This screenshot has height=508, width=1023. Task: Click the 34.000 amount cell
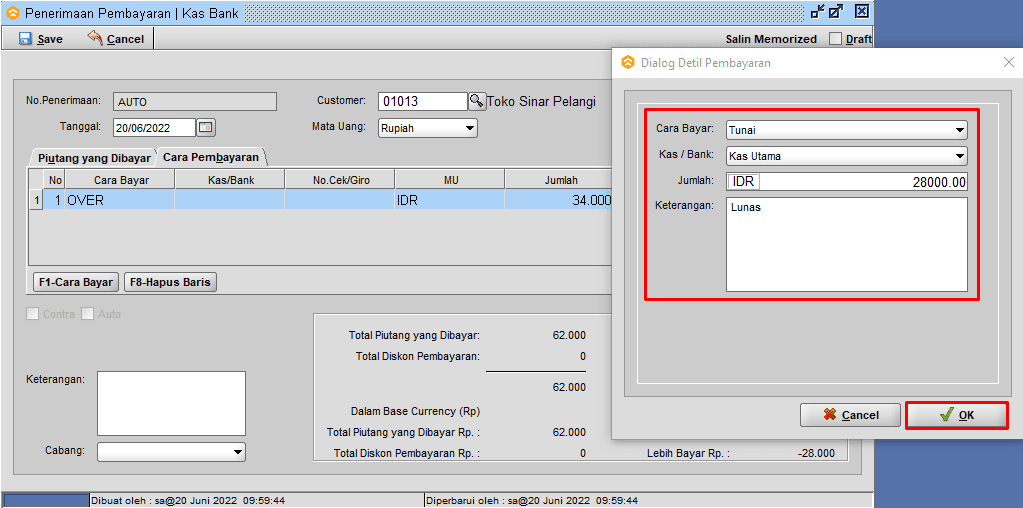558,200
